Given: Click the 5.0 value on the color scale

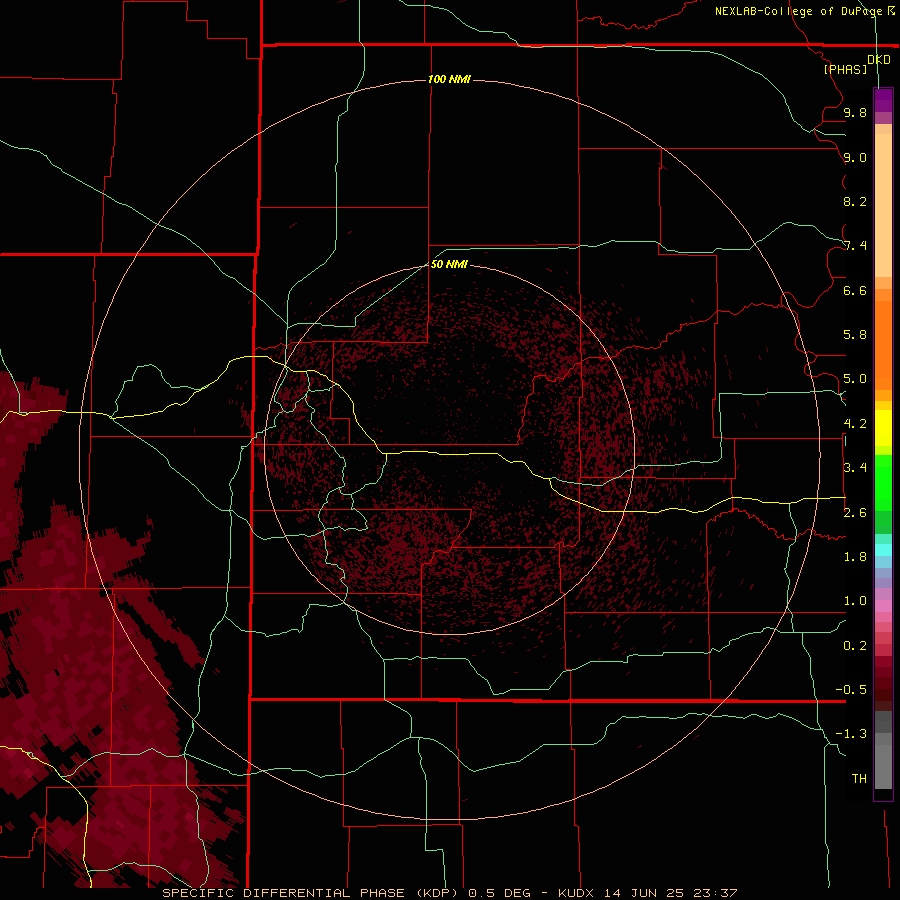Looking at the screenshot, I should coord(855,379).
